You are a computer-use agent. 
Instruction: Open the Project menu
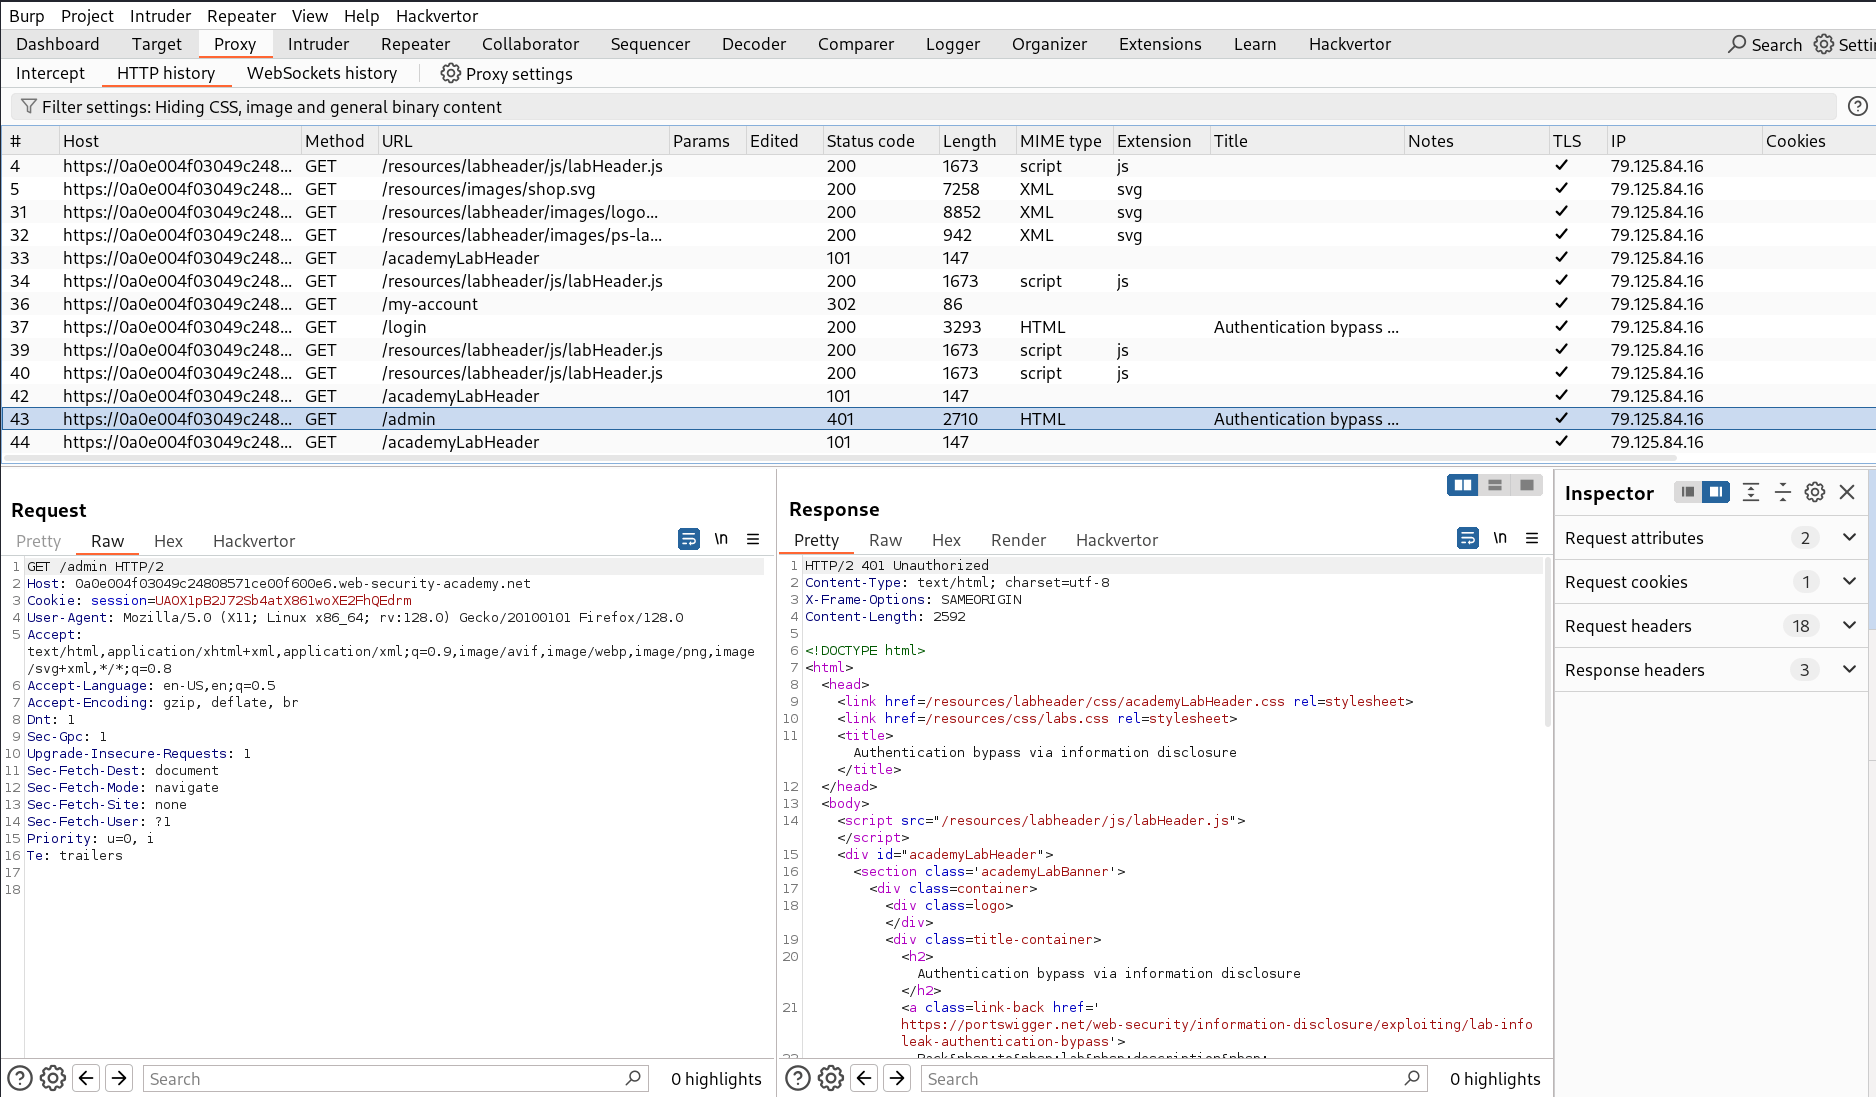(x=87, y=16)
